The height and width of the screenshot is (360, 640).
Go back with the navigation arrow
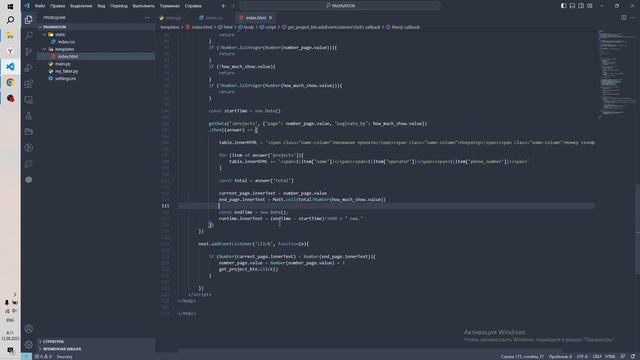click(x=224, y=6)
